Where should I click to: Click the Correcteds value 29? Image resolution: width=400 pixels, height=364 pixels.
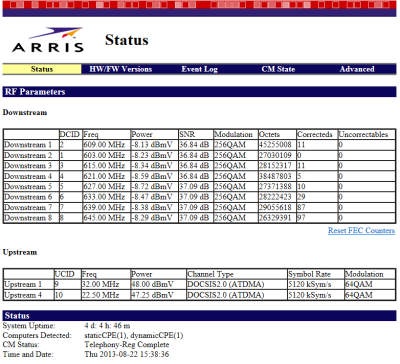click(x=301, y=197)
